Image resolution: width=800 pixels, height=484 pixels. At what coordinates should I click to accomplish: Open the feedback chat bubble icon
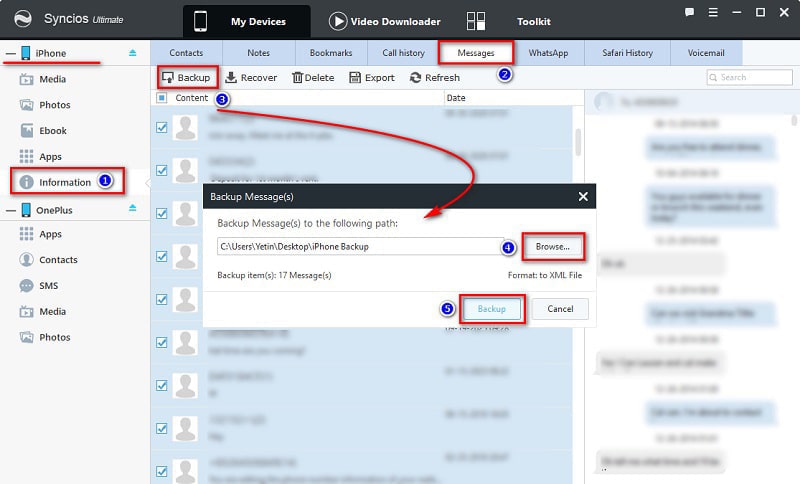[x=689, y=12]
